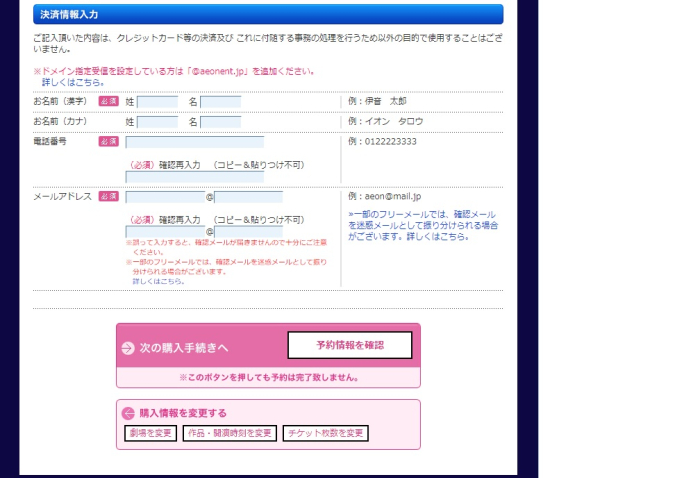Select the 作品・開間時刻を変更 button
The width and height of the screenshot is (700, 478).
click(x=229, y=433)
